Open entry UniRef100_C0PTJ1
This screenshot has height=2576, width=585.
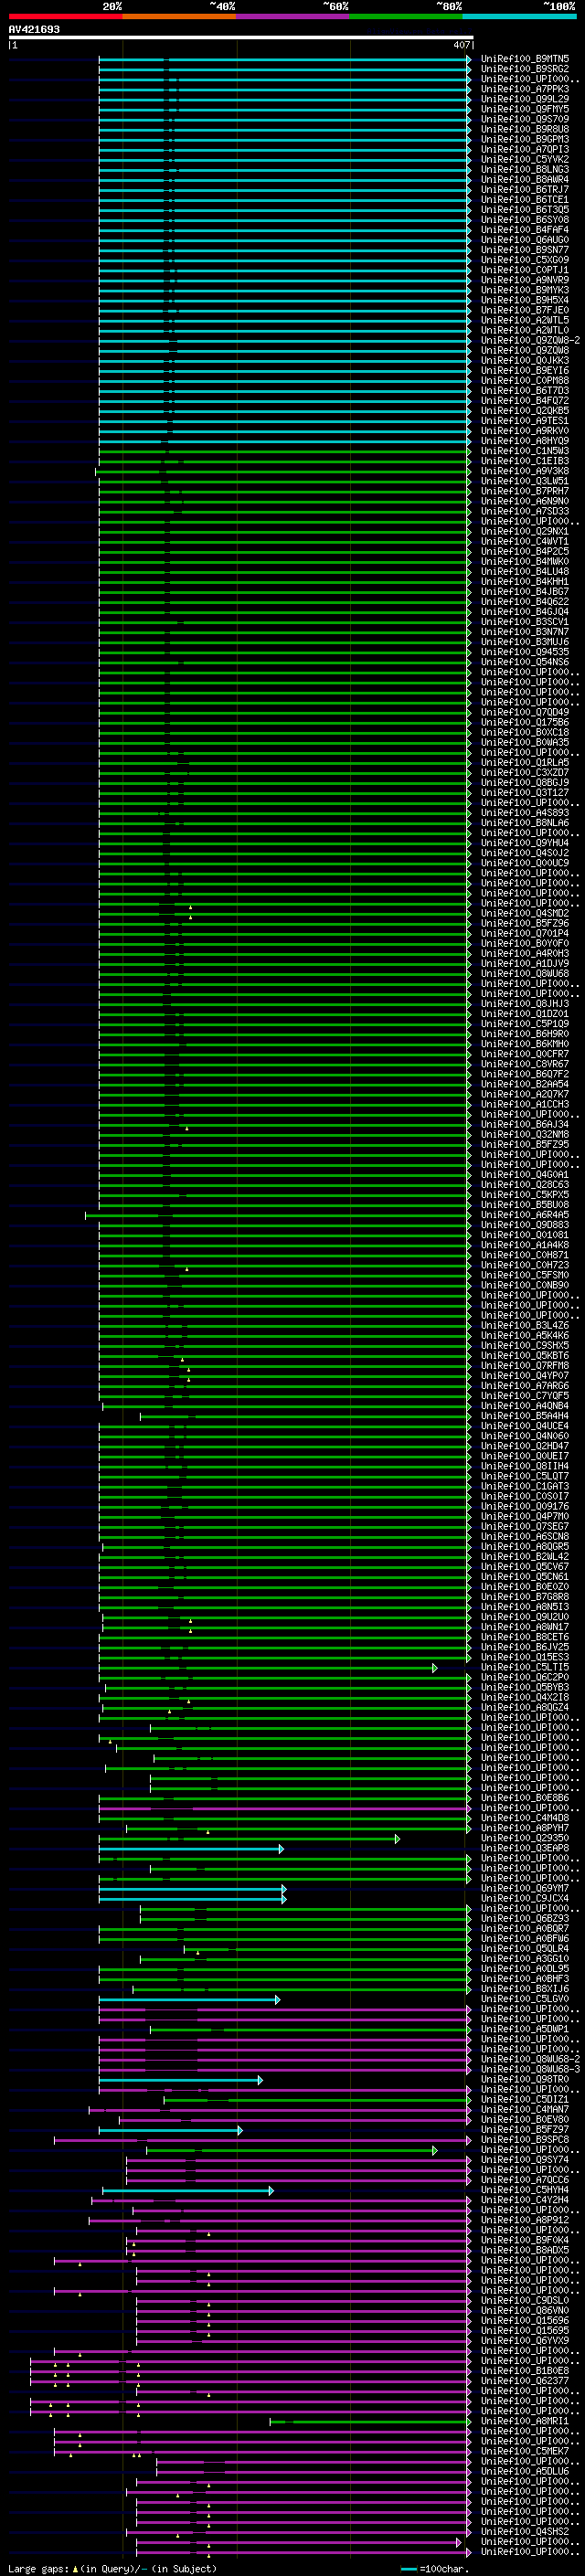click(525, 270)
